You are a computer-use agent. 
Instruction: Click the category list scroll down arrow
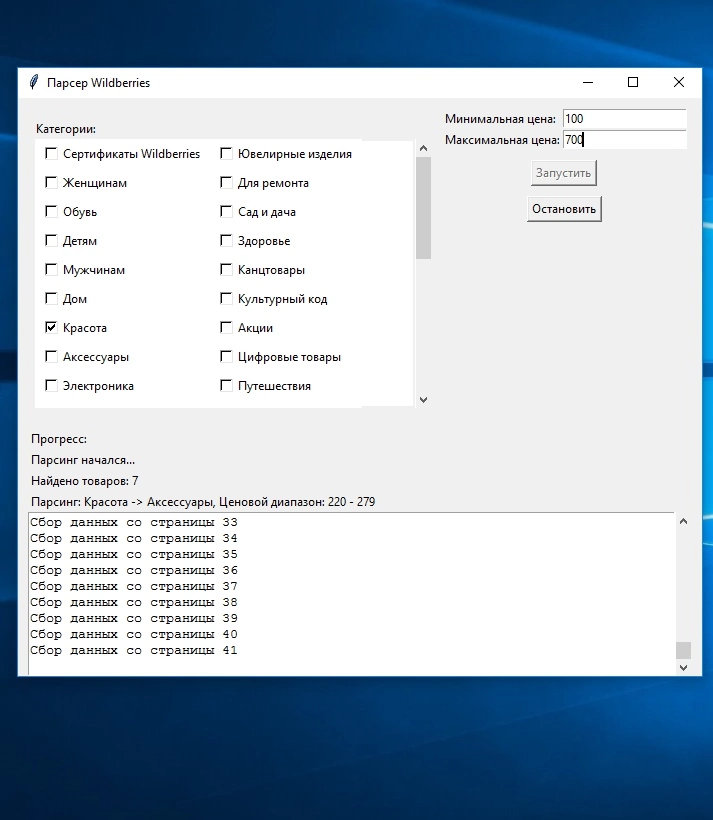point(423,399)
